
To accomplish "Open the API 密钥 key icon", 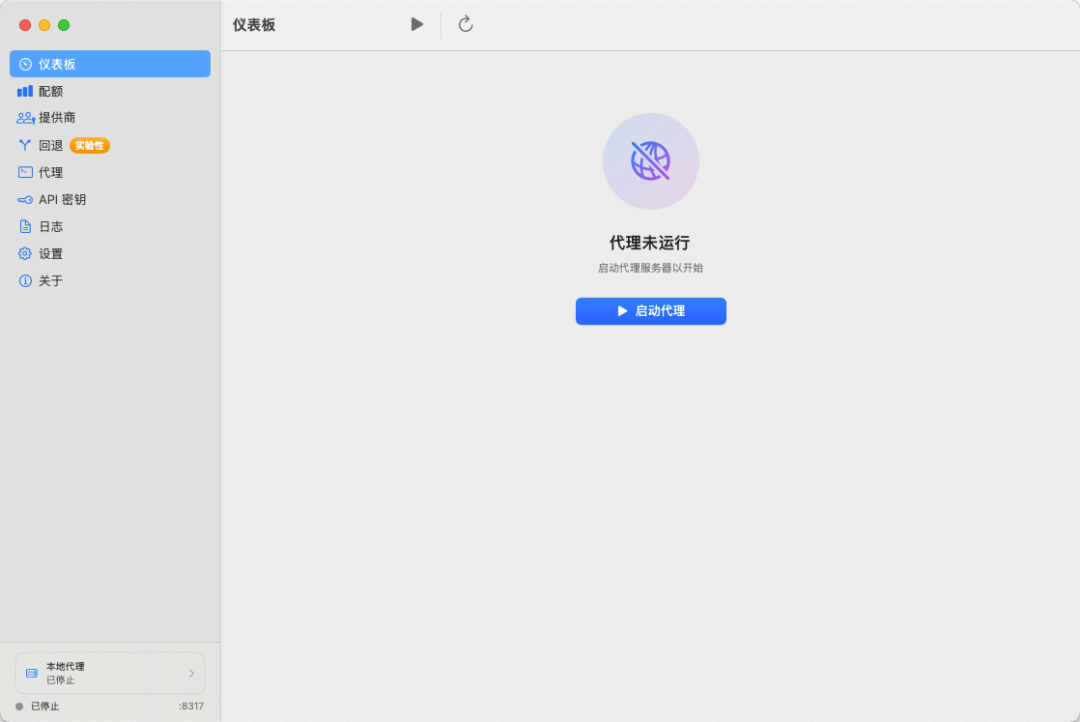I will (23, 199).
